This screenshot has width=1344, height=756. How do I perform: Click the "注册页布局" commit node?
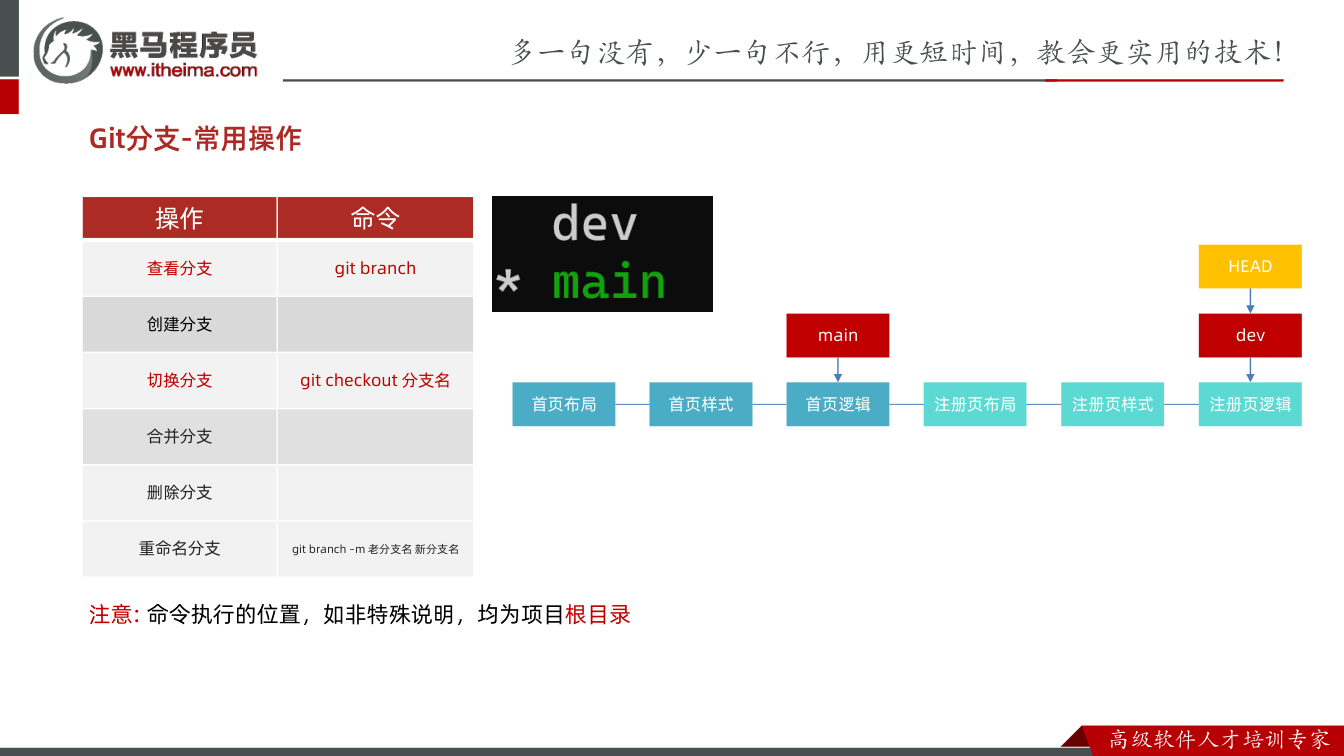point(975,404)
